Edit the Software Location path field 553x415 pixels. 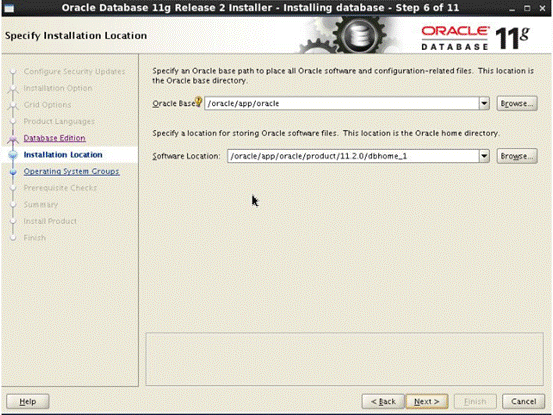pos(353,156)
